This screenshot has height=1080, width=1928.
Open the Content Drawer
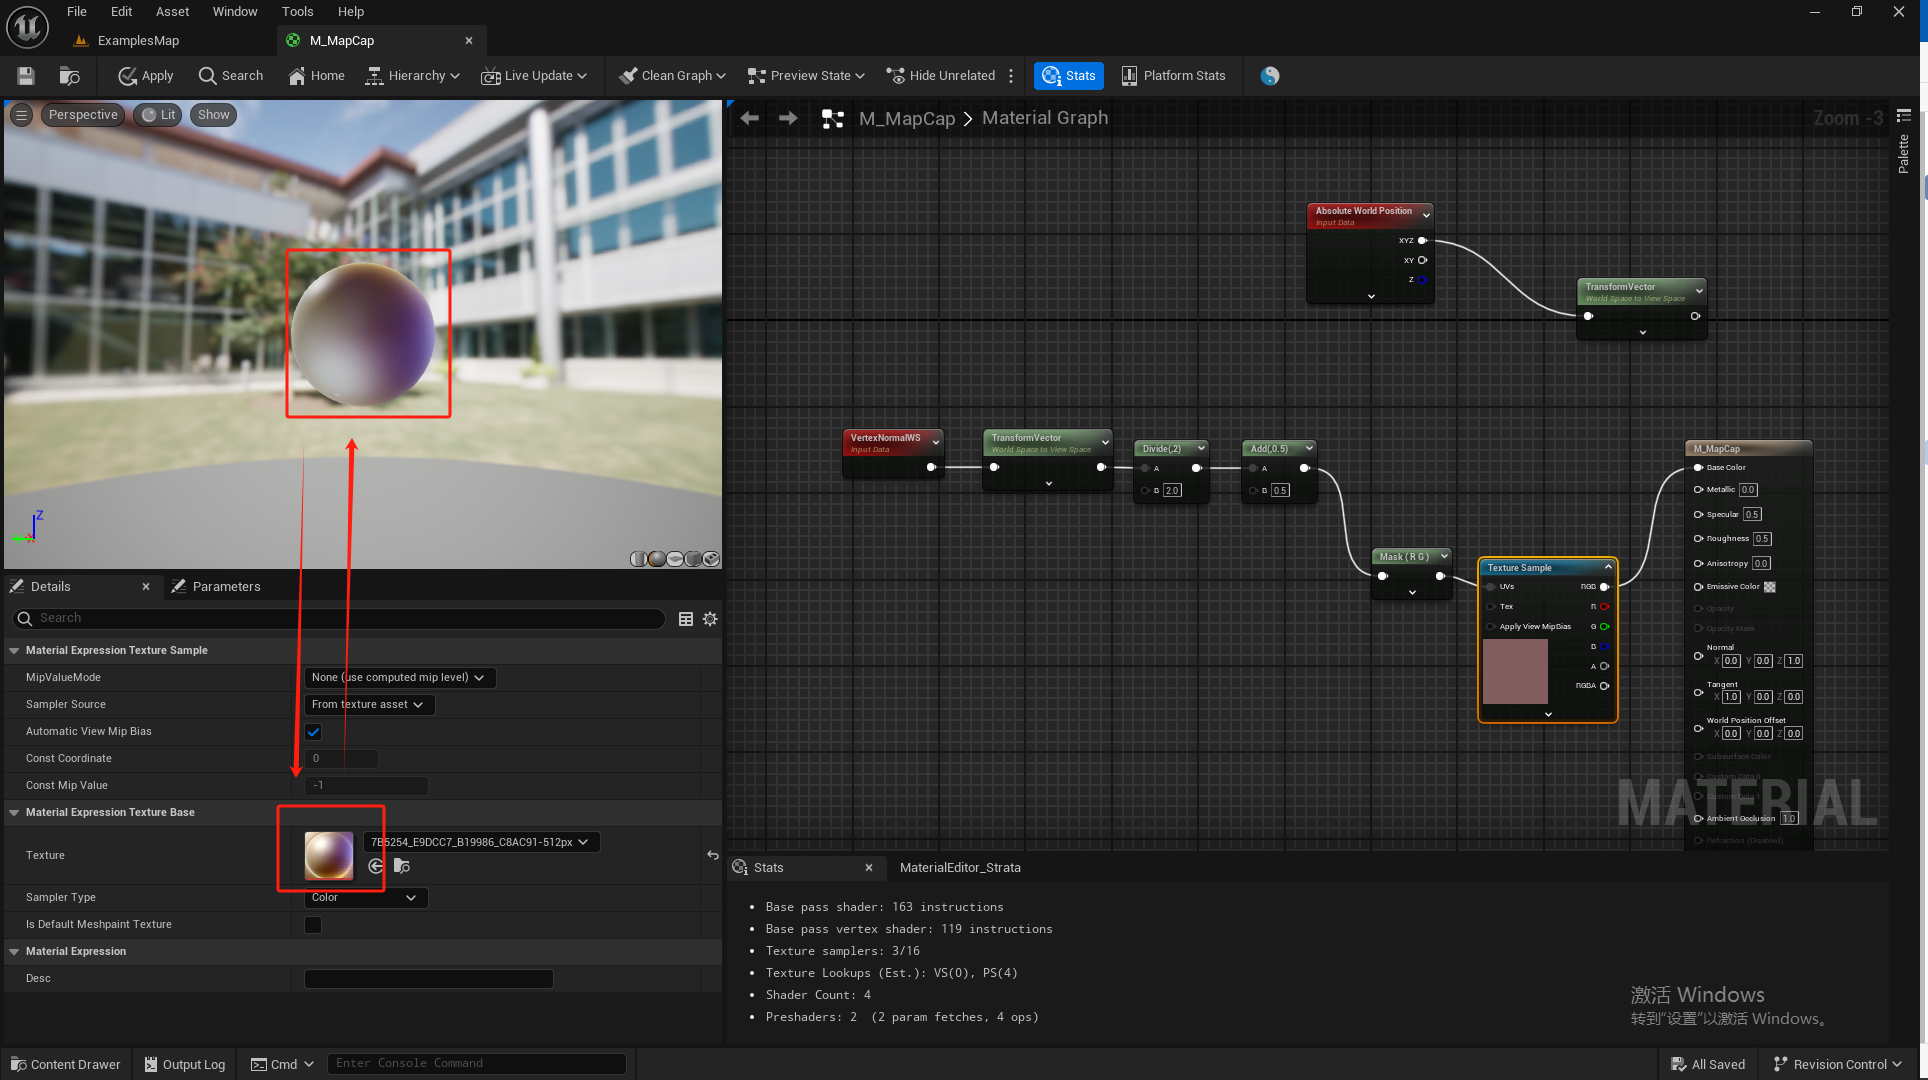[x=65, y=1064]
